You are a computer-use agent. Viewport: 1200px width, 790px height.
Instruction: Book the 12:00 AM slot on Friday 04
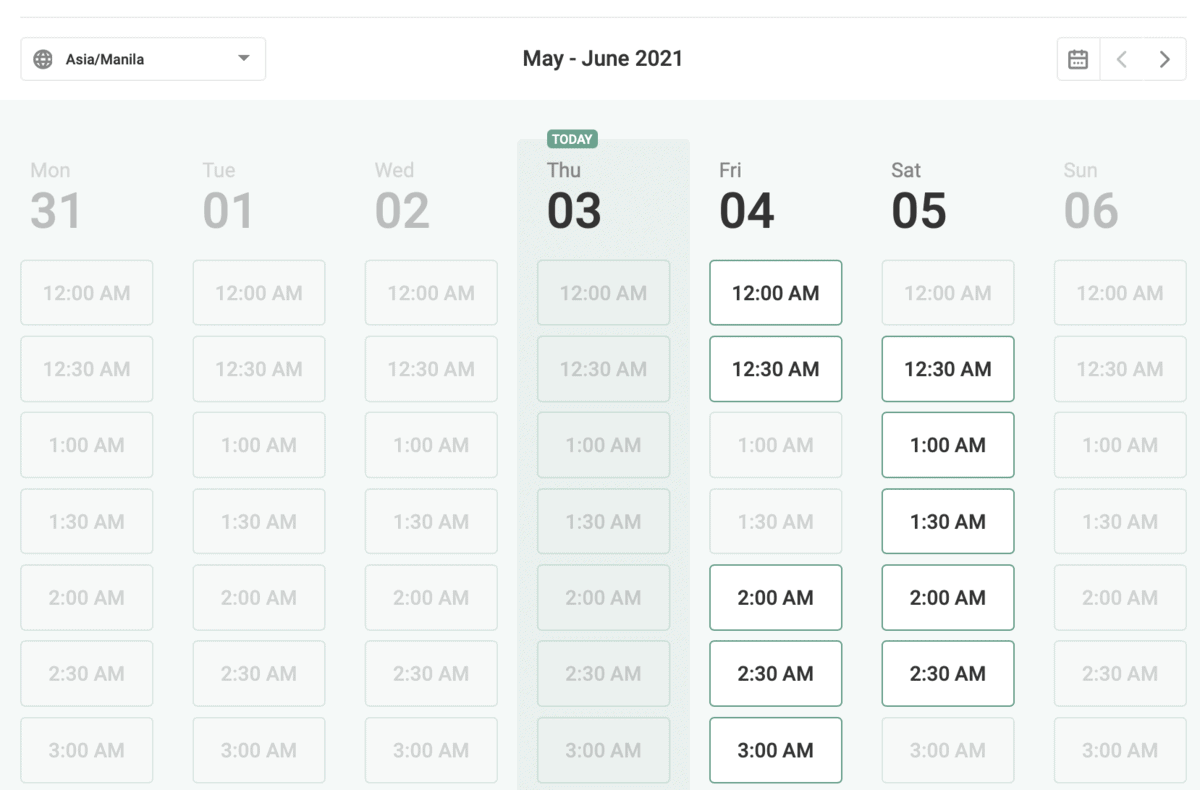pos(776,293)
